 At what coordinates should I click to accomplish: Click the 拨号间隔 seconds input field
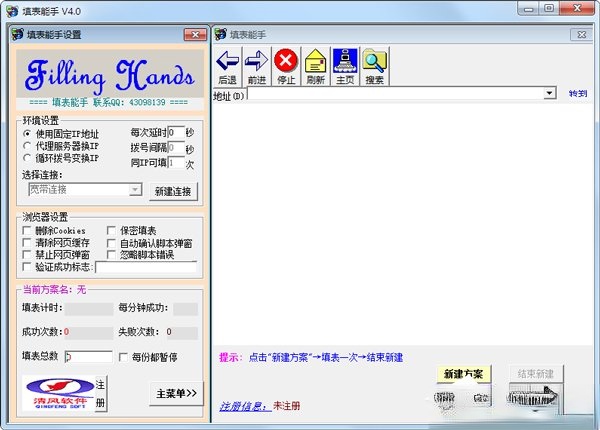click(x=176, y=148)
